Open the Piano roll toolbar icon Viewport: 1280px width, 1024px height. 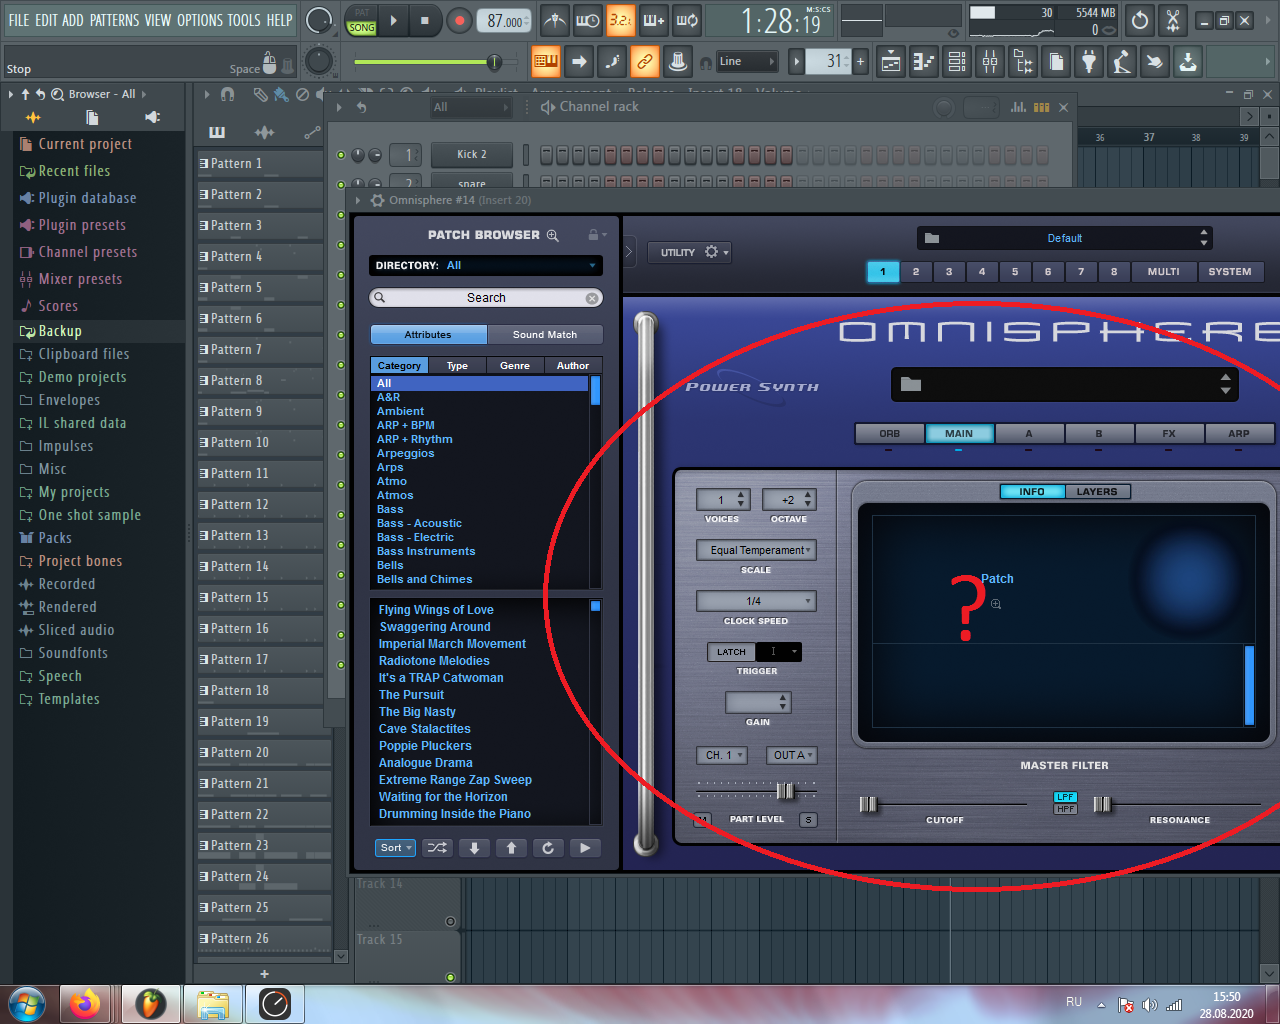pos(924,62)
